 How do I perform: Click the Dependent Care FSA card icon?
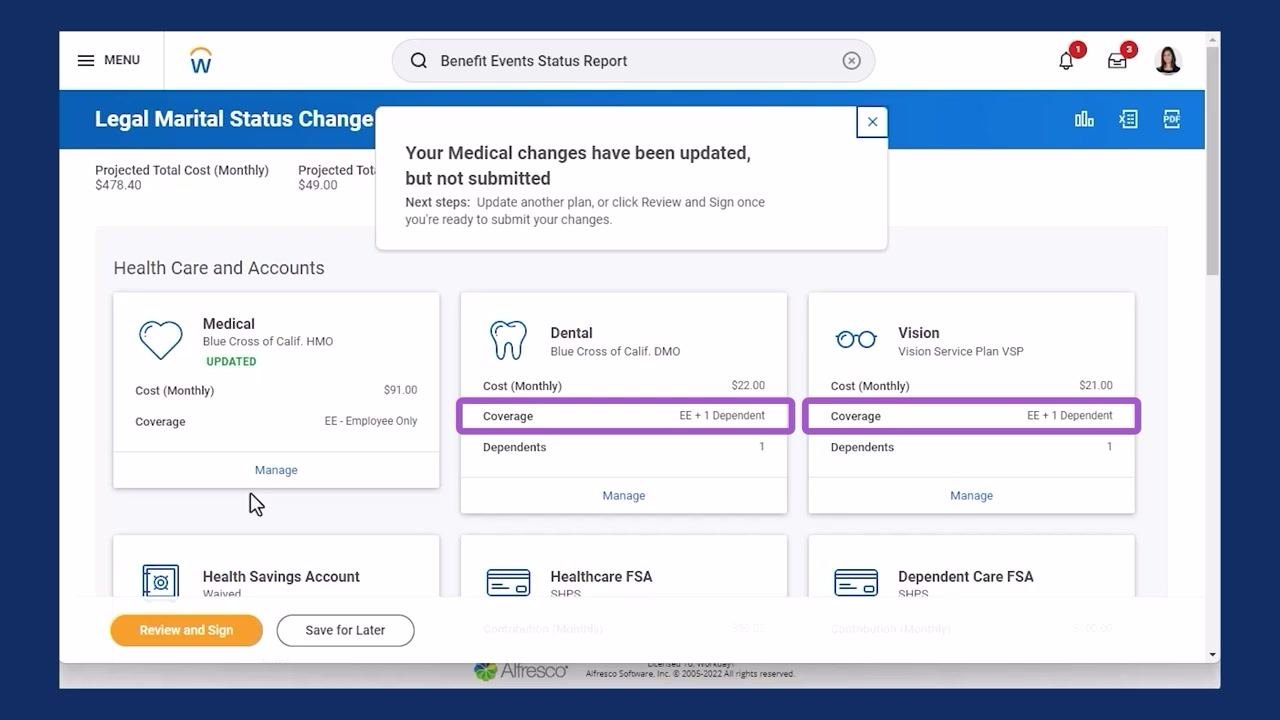(856, 582)
